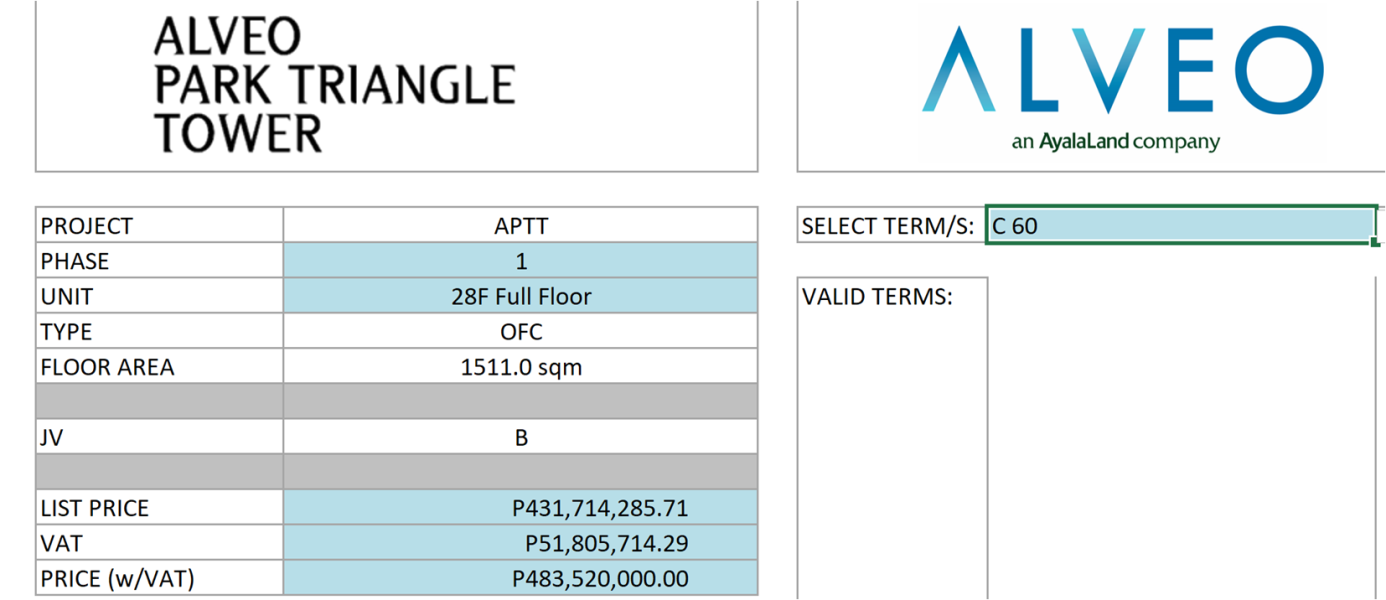Click the Alveo AyalaLand company logo
Viewport: 1386px width, 600px height.
tap(1122, 89)
